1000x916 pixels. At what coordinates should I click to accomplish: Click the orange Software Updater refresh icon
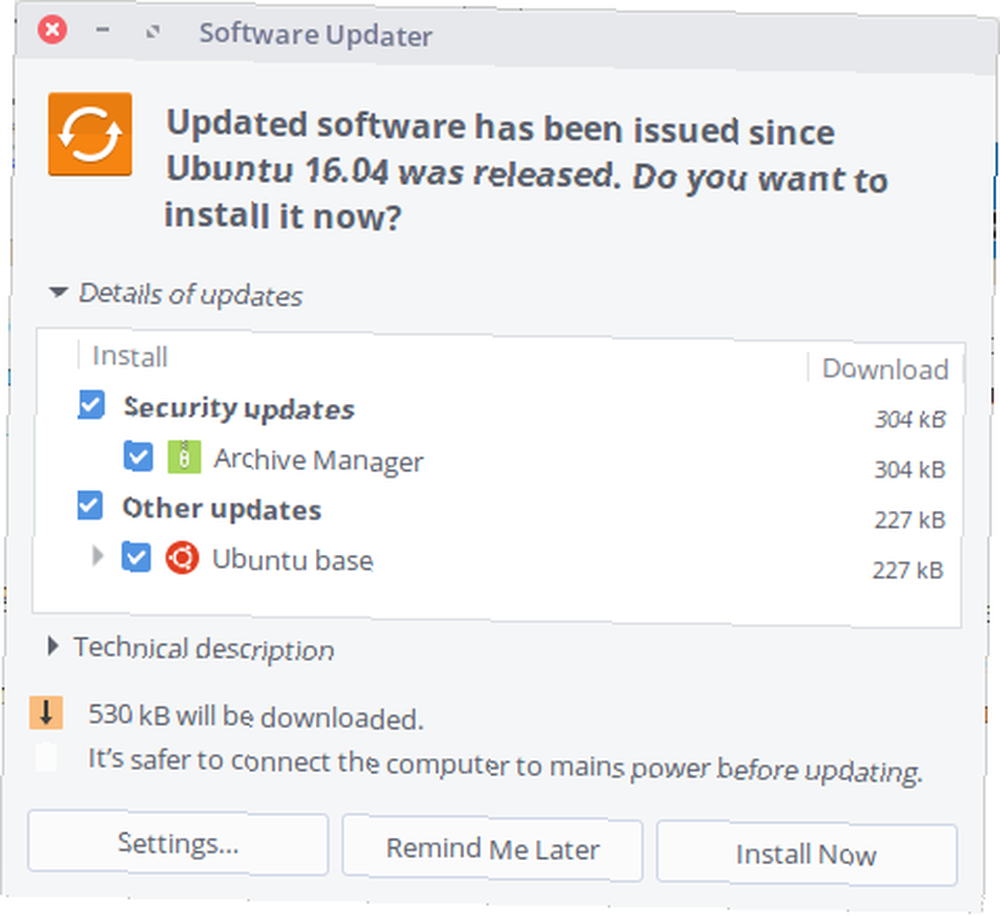90,135
